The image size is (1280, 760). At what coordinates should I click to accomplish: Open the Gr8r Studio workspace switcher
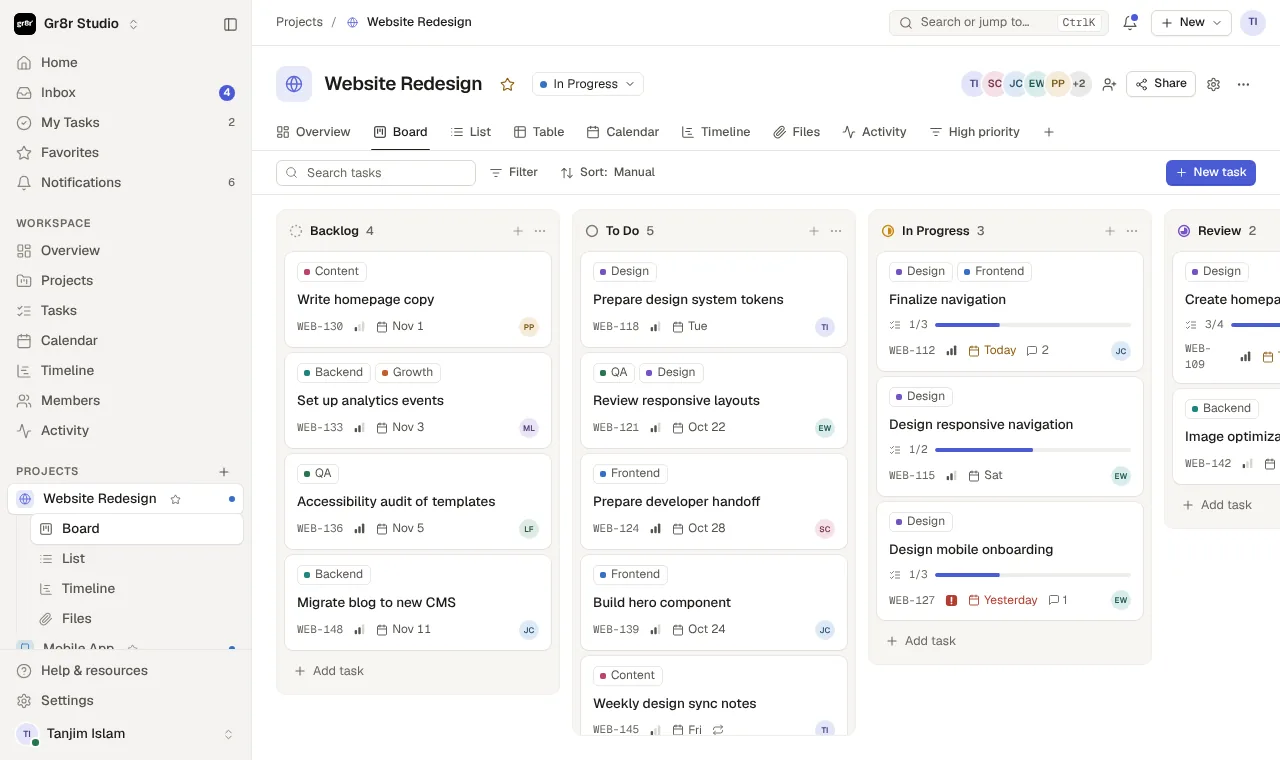77,24
